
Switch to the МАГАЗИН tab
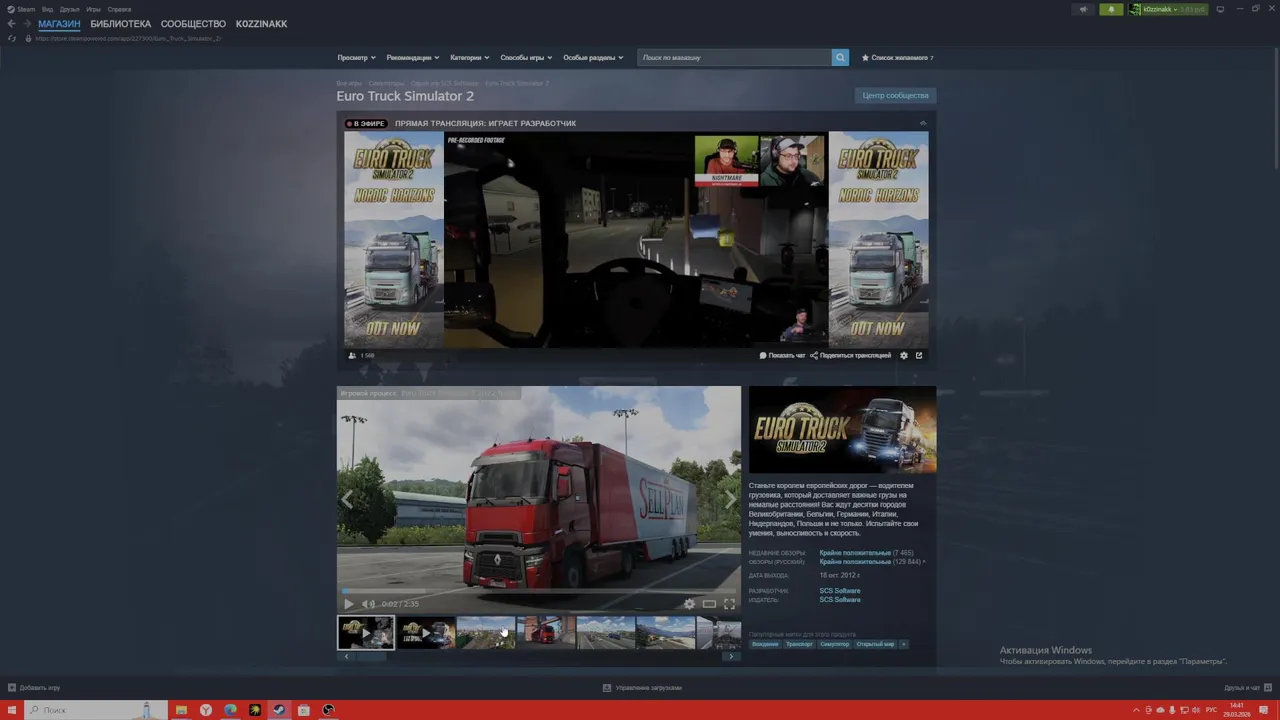coord(59,24)
